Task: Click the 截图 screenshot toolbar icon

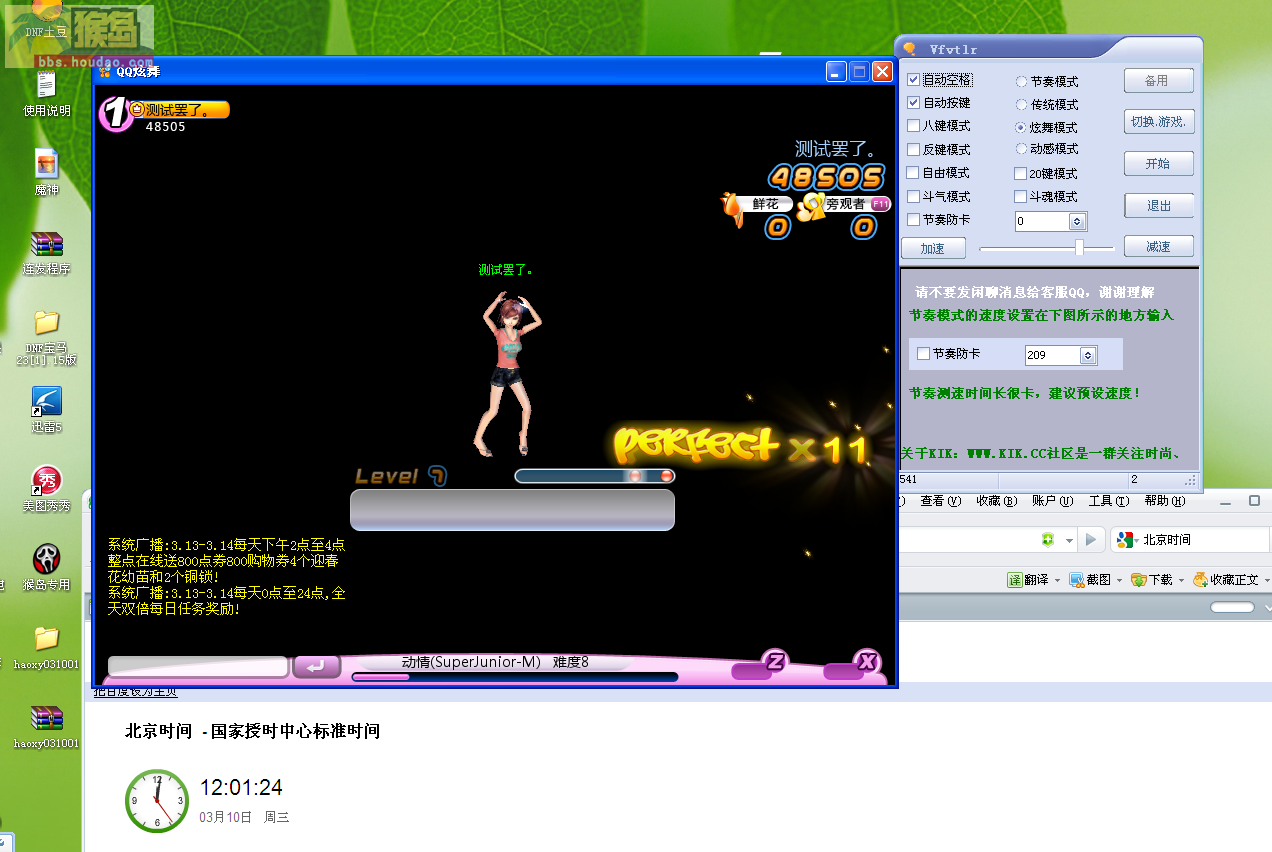Action: (x=1077, y=580)
